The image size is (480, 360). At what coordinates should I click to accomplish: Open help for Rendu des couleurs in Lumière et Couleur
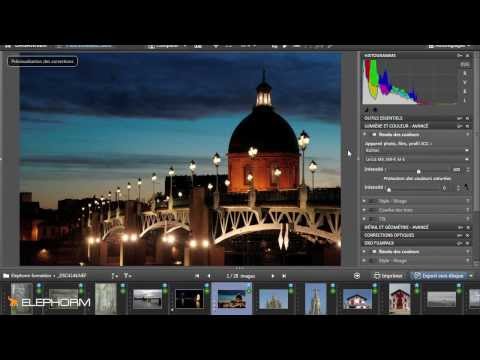coord(468,134)
